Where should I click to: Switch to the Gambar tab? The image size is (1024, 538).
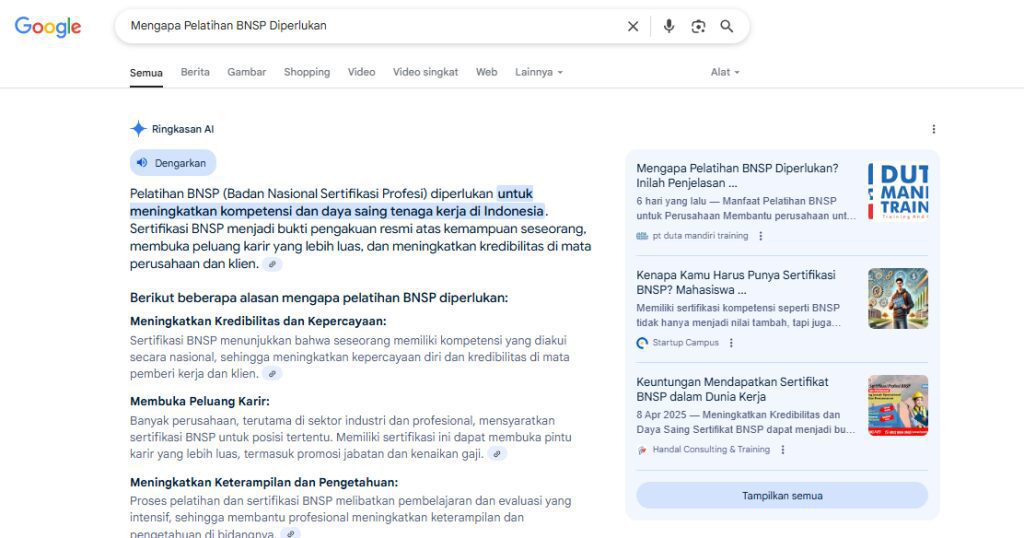[x=247, y=72]
